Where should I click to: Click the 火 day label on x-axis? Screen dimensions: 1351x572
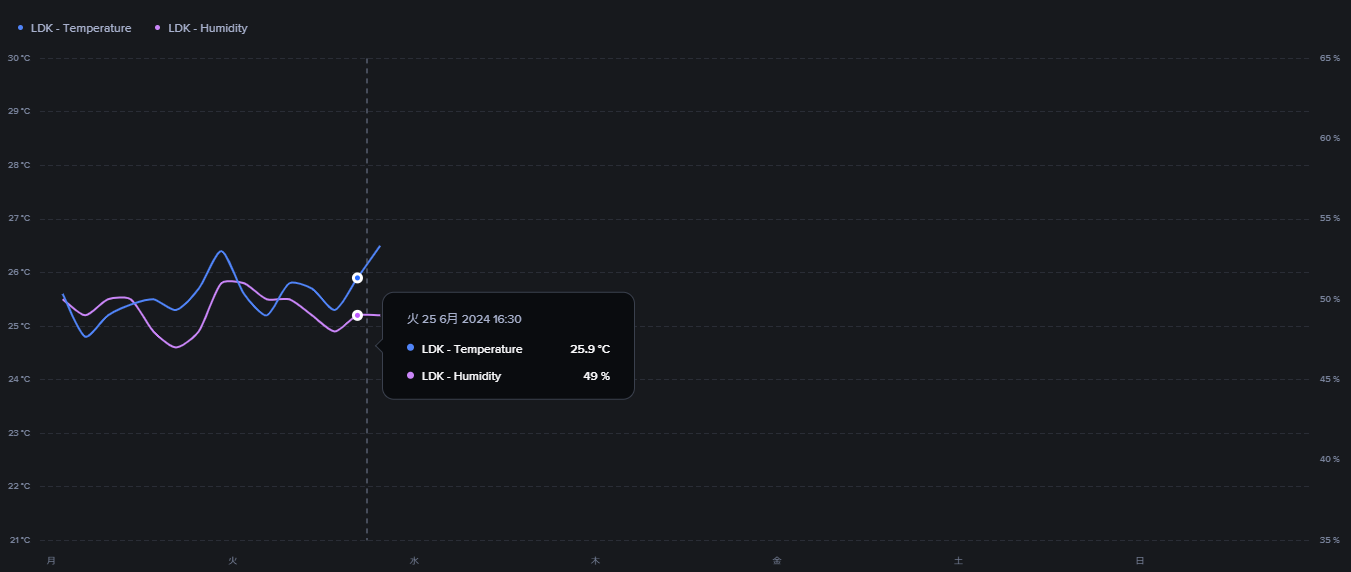232,561
